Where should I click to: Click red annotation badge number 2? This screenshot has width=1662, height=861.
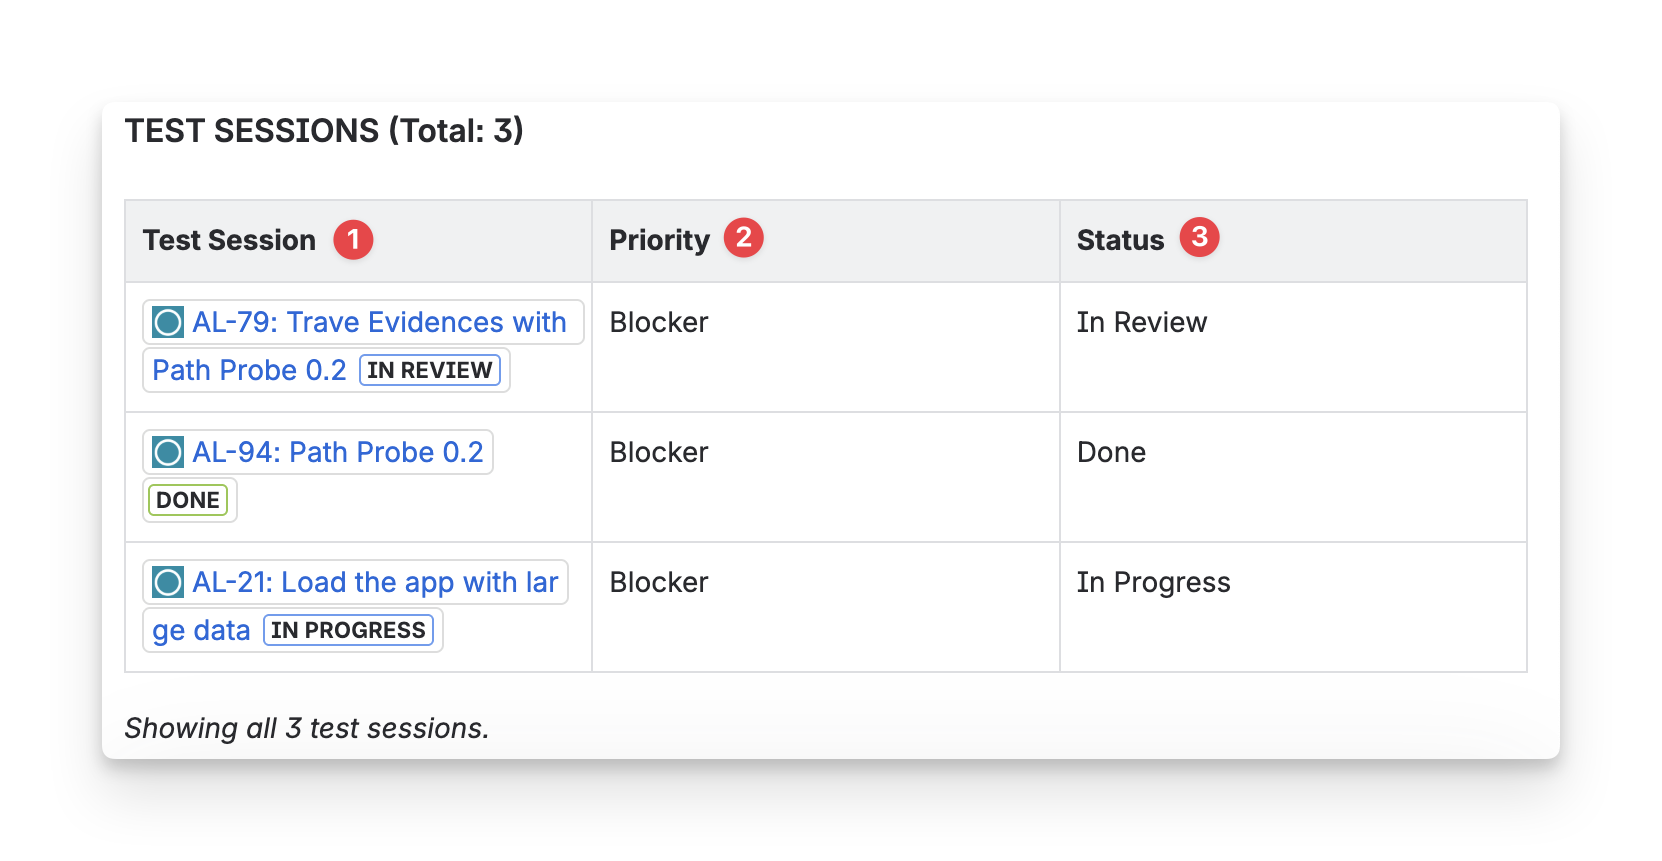click(x=743, y=238)
